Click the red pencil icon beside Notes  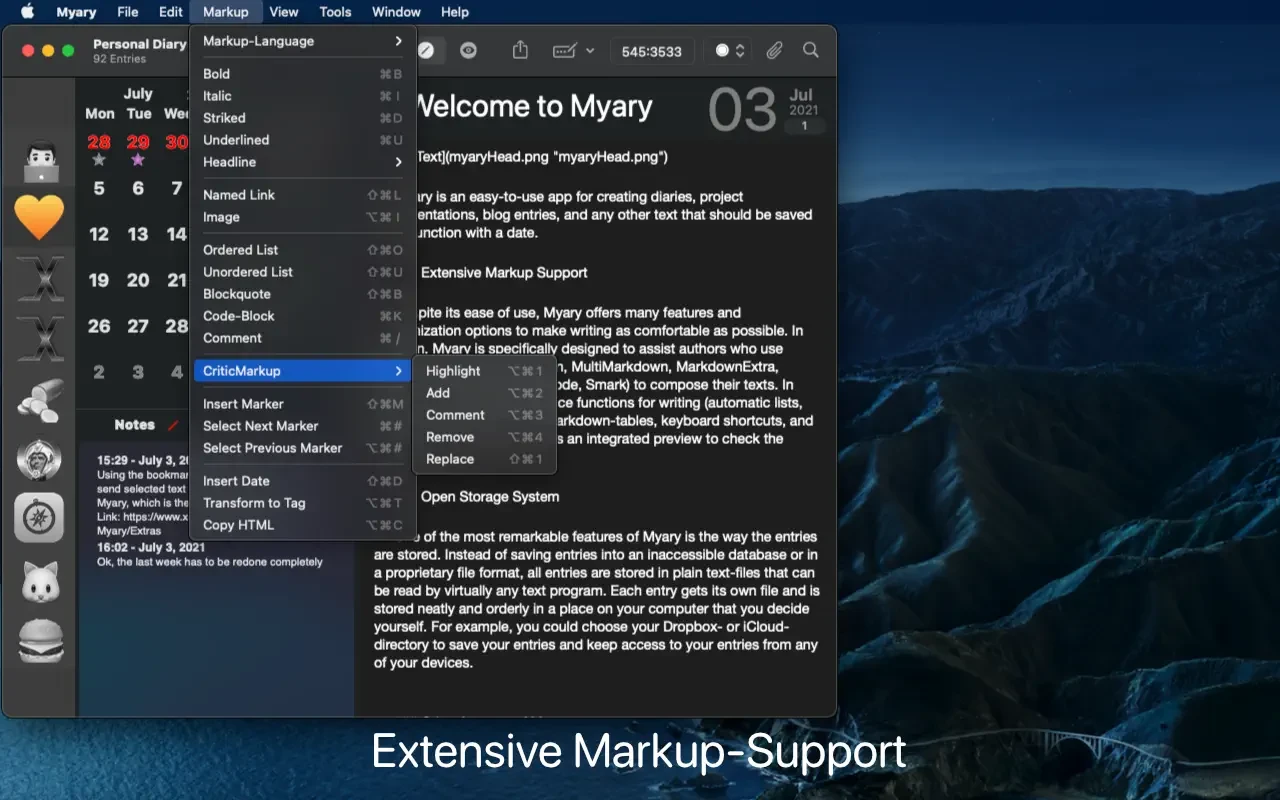173,425
